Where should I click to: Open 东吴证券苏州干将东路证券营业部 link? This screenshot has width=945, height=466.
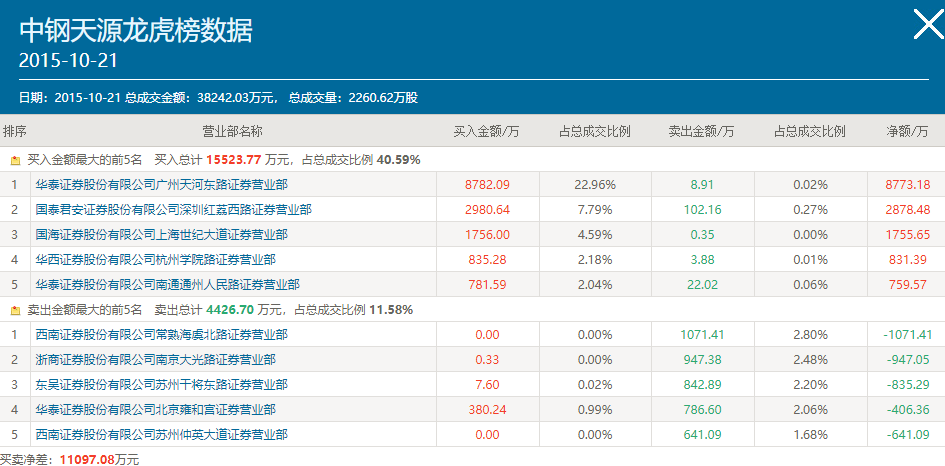tap(161, 385)
